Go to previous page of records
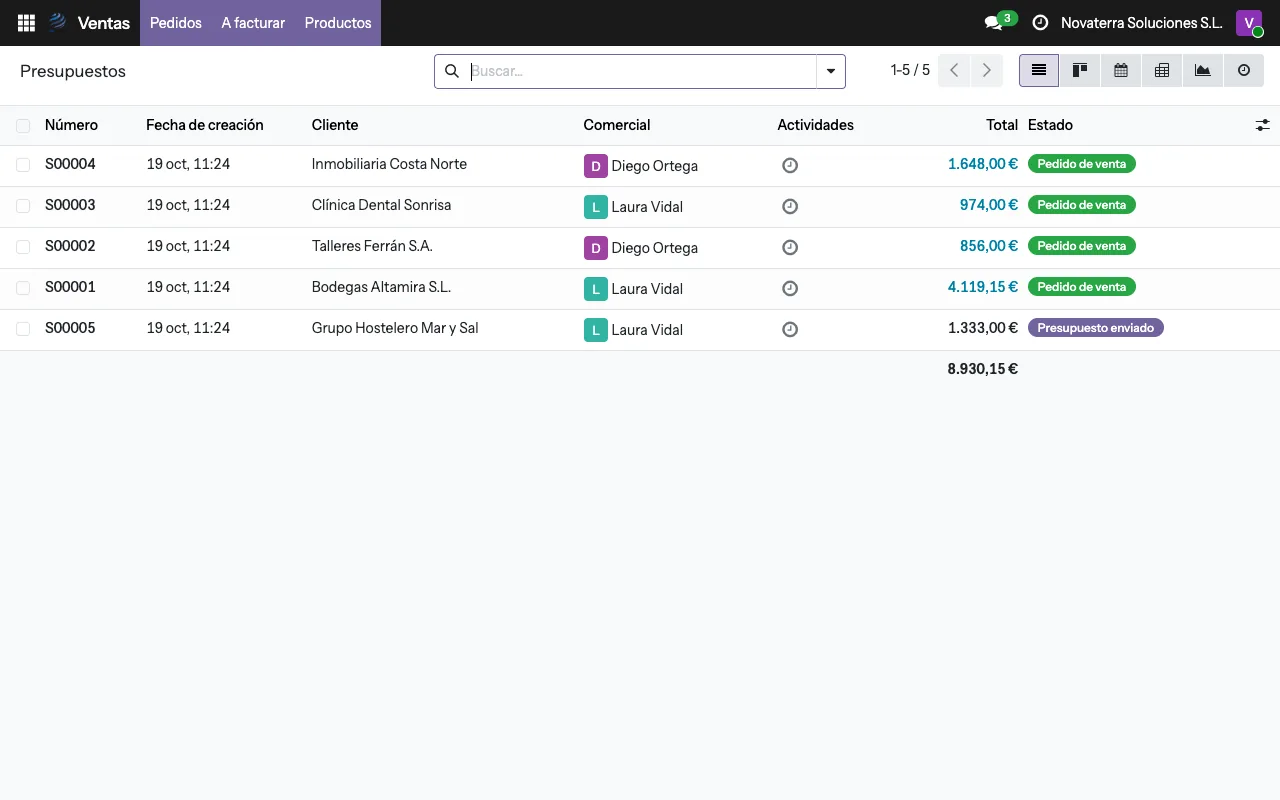 (954, 71)
